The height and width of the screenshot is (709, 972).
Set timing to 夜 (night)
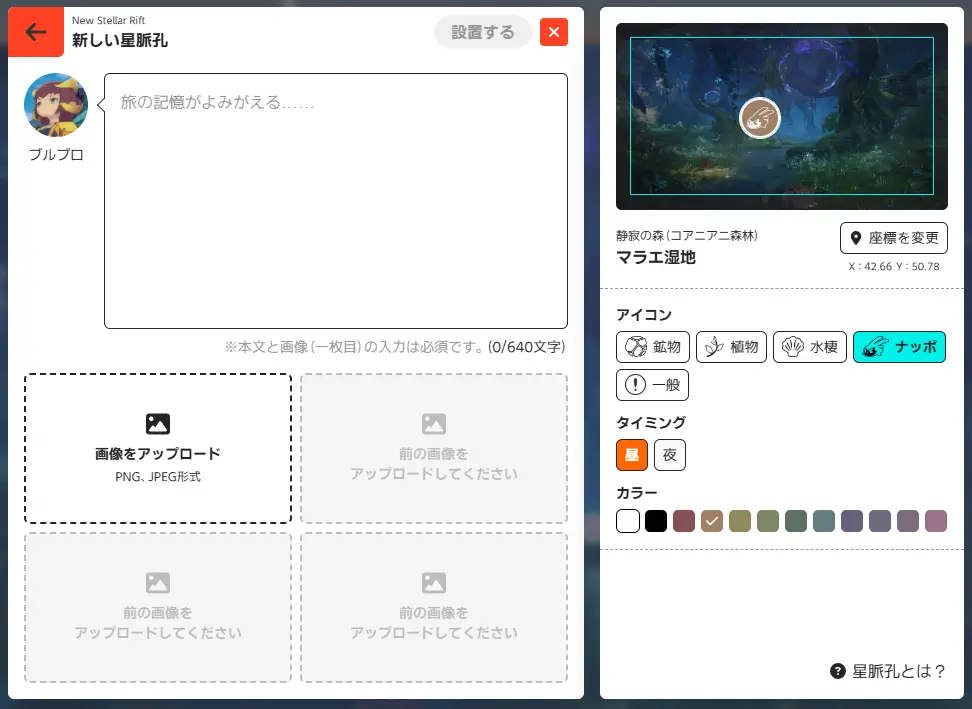pyautogui.click(x=670, y=455)
